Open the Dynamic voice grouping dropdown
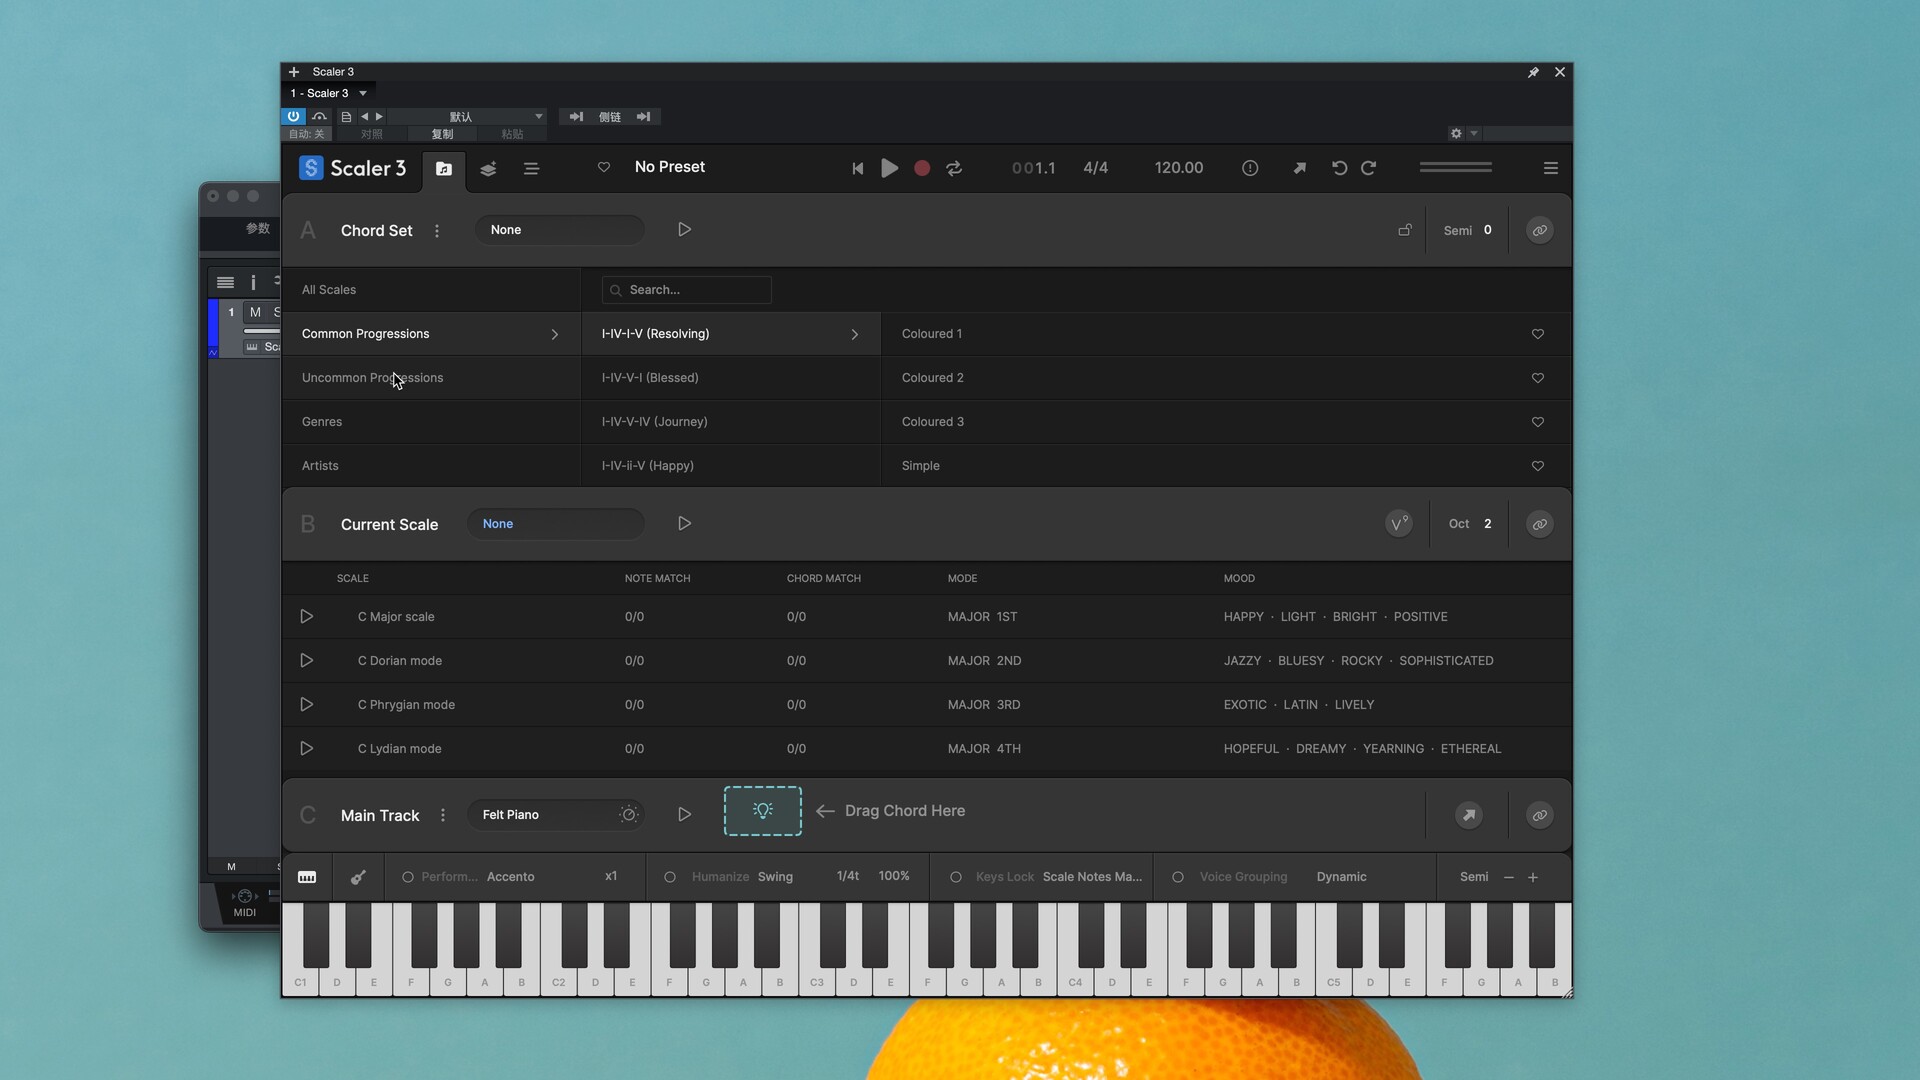This screenshot has height=1080, width=1920. [1342, 877]
